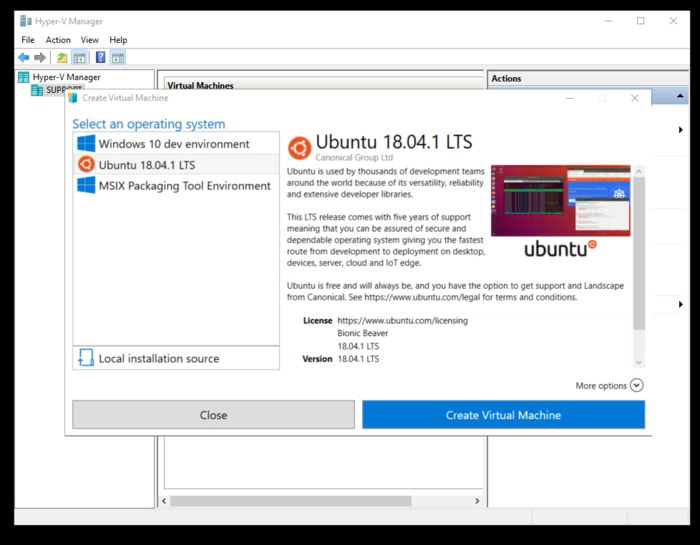The width and height of the screenshot is (700, 545).
Task: Expand the first submenu arrow in Actions pane
Action: tap(680, 130)
